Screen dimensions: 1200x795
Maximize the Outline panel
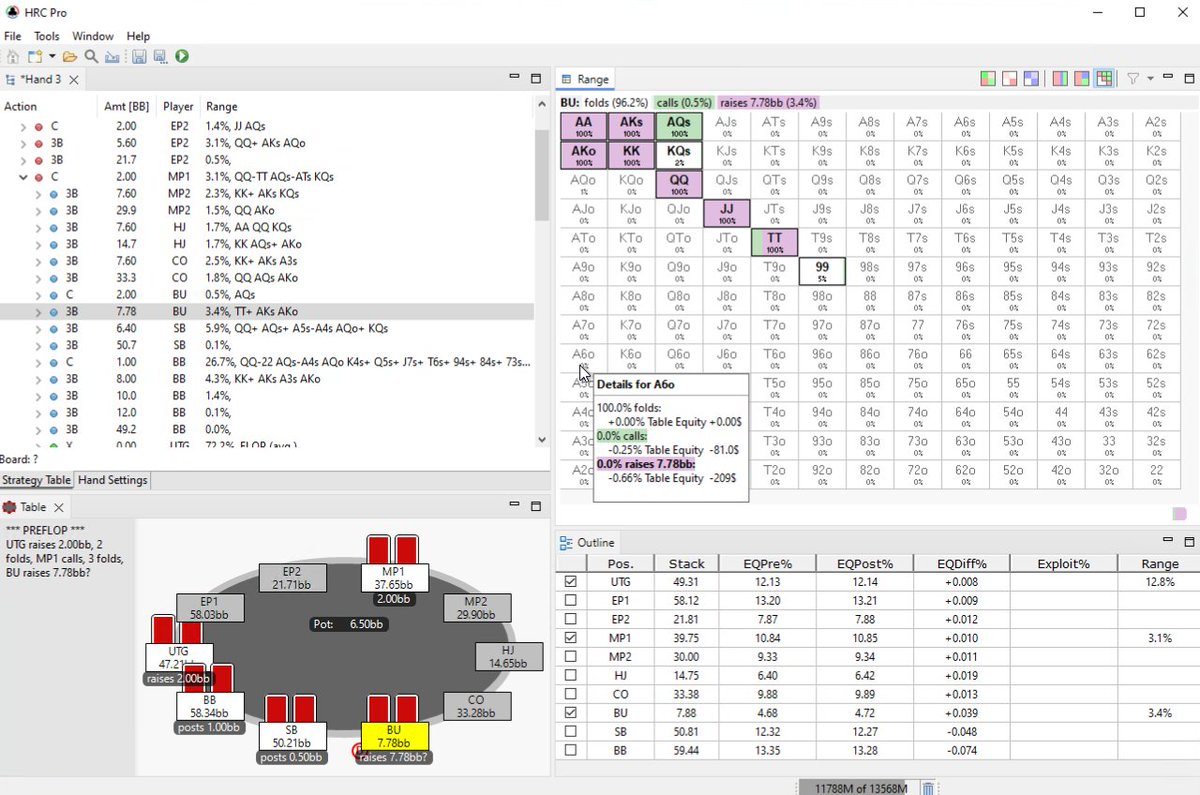tap(1189, 542)
